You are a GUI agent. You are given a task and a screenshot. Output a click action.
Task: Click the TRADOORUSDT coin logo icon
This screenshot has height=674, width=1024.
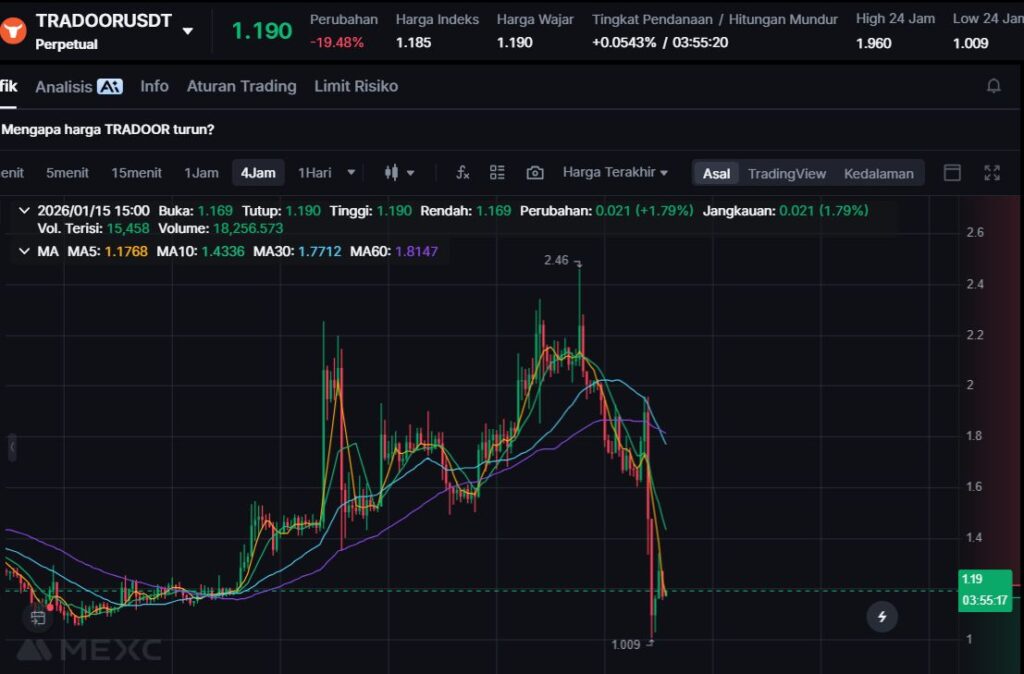coord(14,30)
